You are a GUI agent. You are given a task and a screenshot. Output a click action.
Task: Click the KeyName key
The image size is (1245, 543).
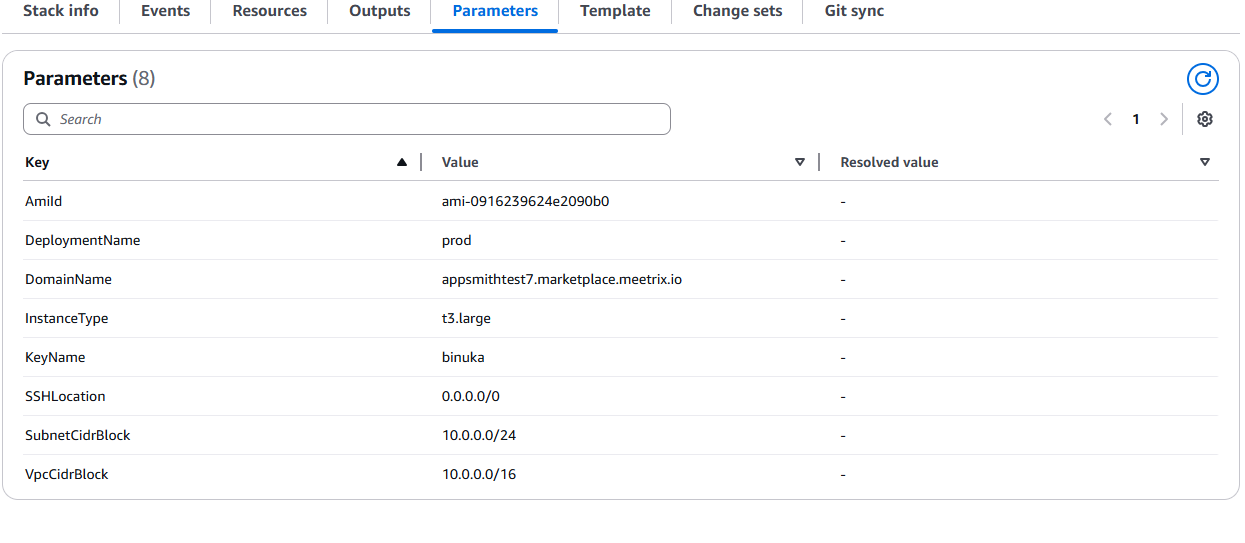point(55,357)
